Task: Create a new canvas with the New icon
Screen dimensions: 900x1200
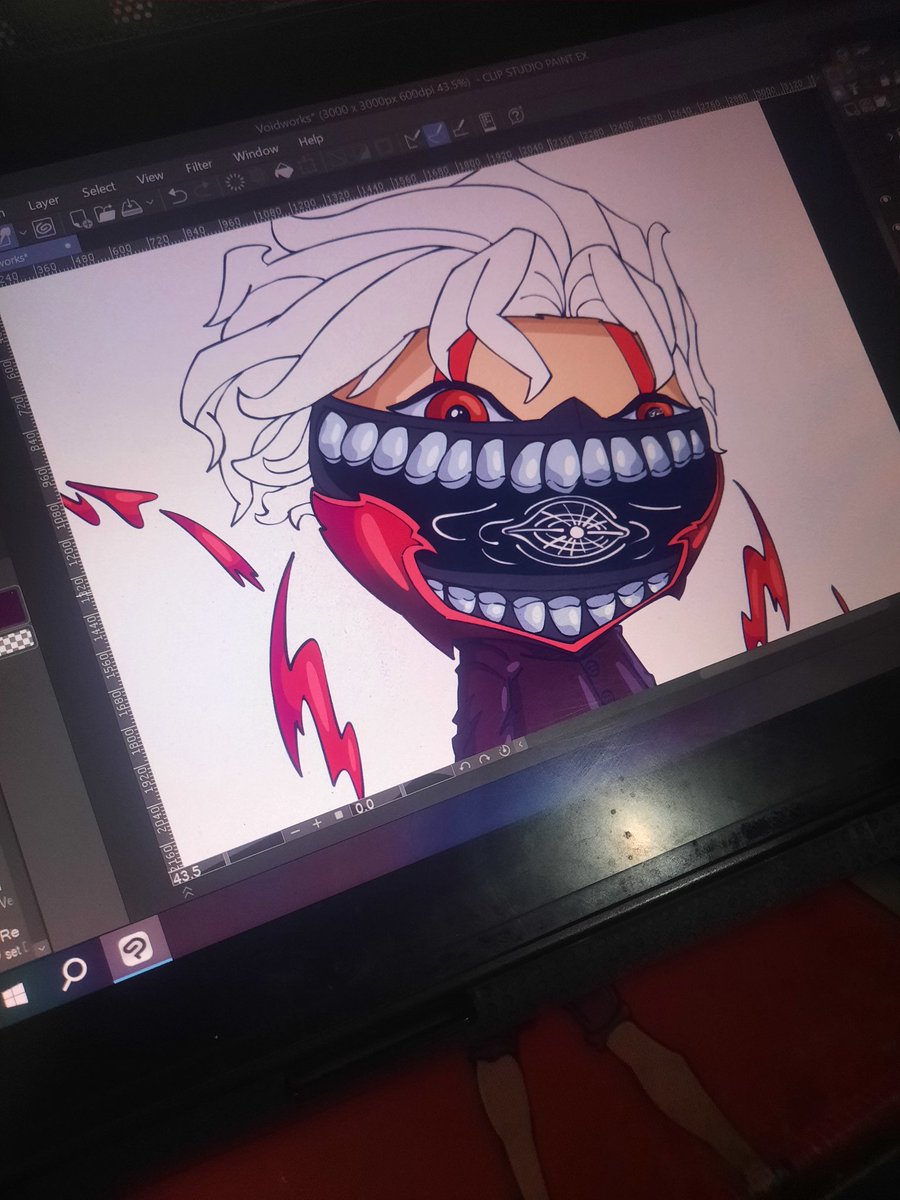Action: [x=79, y=219]
